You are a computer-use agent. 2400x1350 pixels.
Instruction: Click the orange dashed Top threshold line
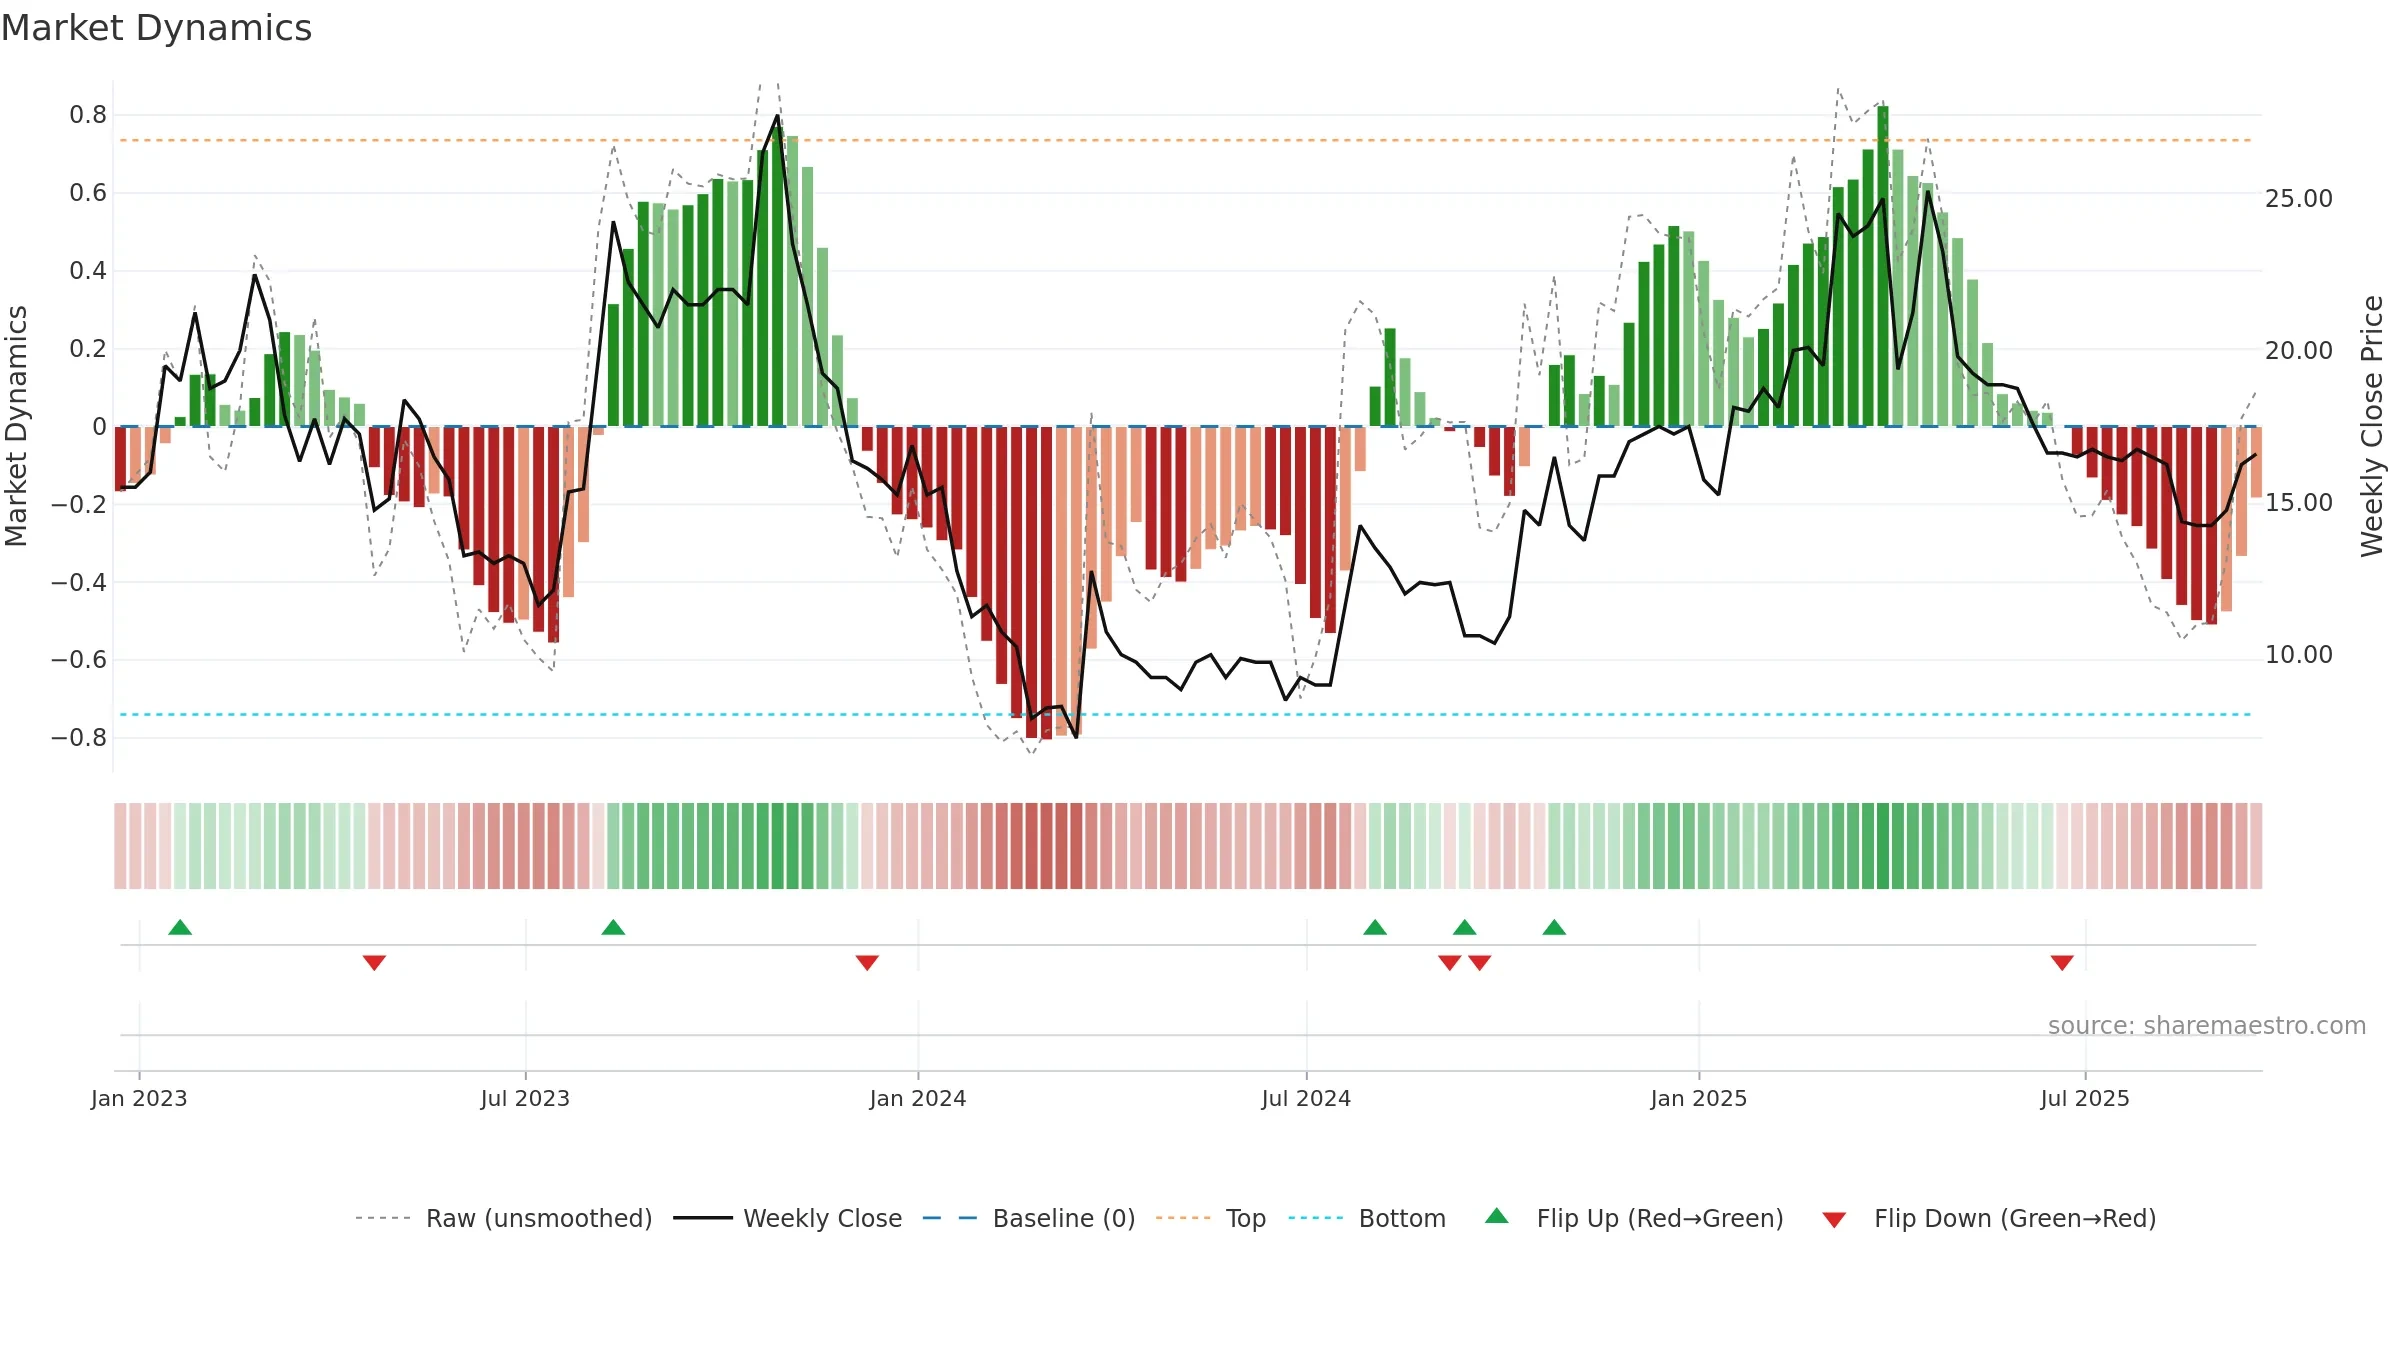click(1186, 140)
